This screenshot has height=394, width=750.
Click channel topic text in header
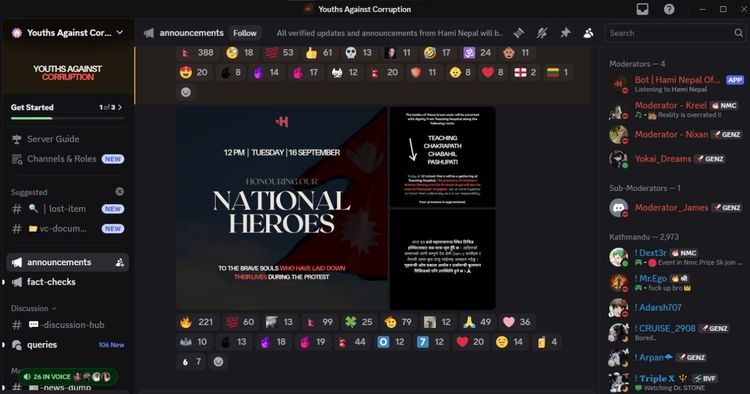[389, 33]
